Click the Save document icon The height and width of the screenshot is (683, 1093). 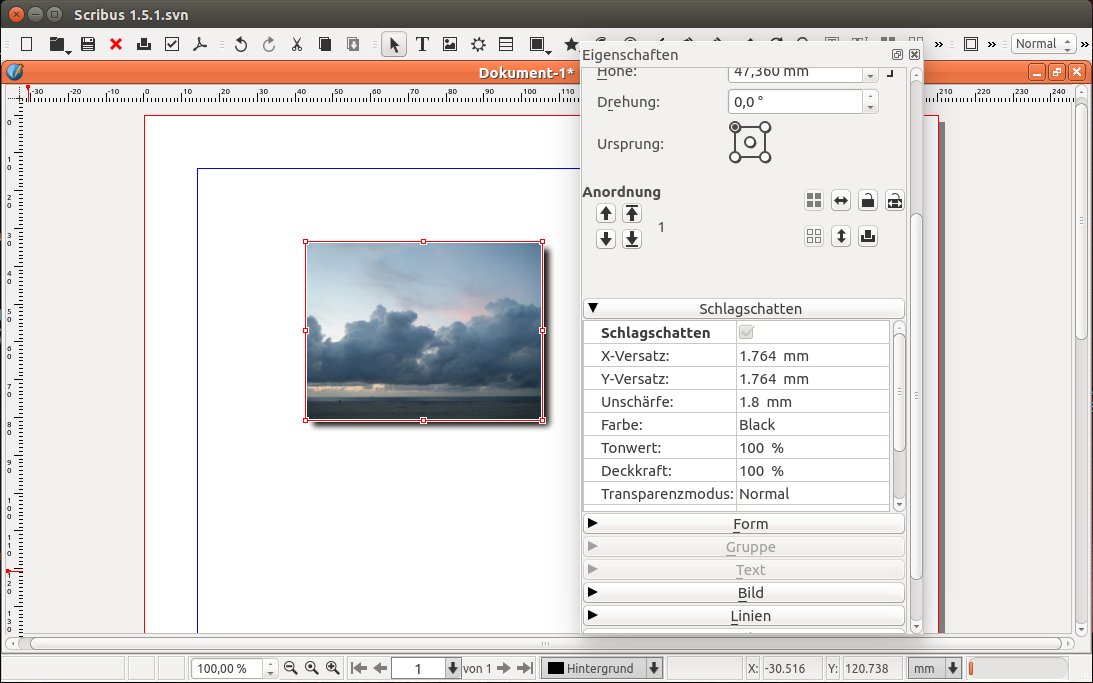tap(88, 44)
